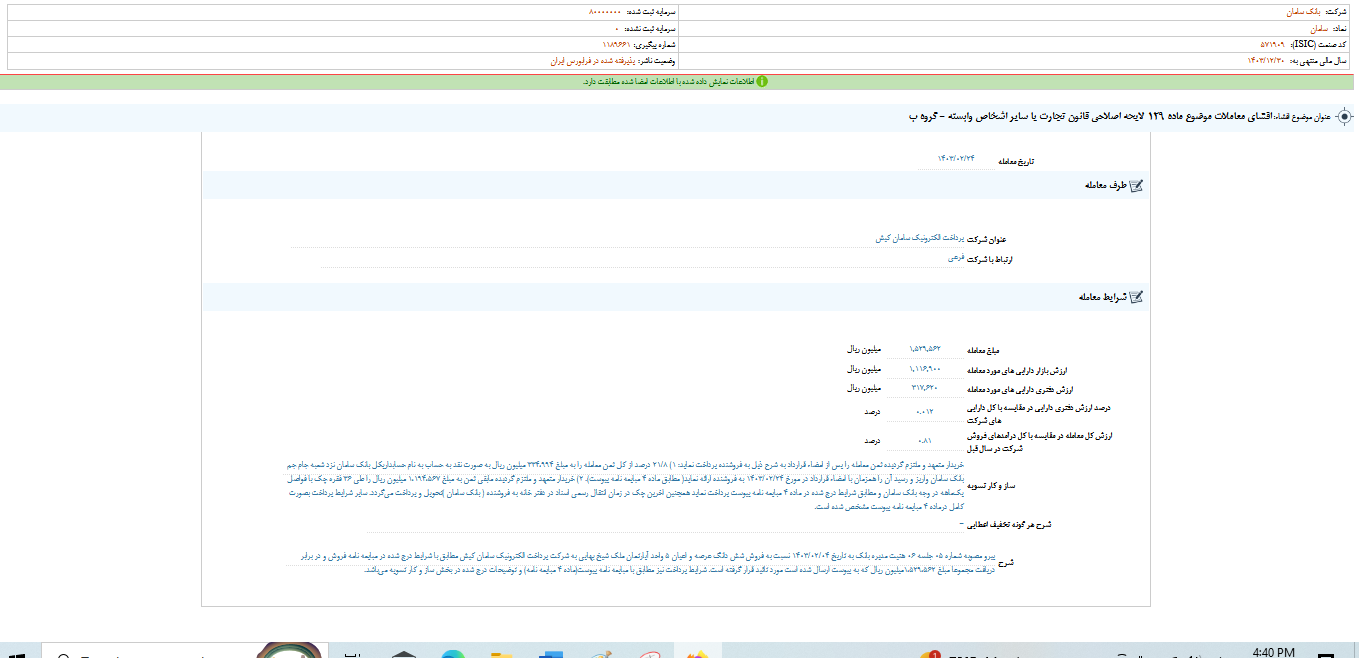The height and width of the screenshot is (658, 1359).
Task: Click the transaction amount value مبلغ معامله
Action: point(925,349)
